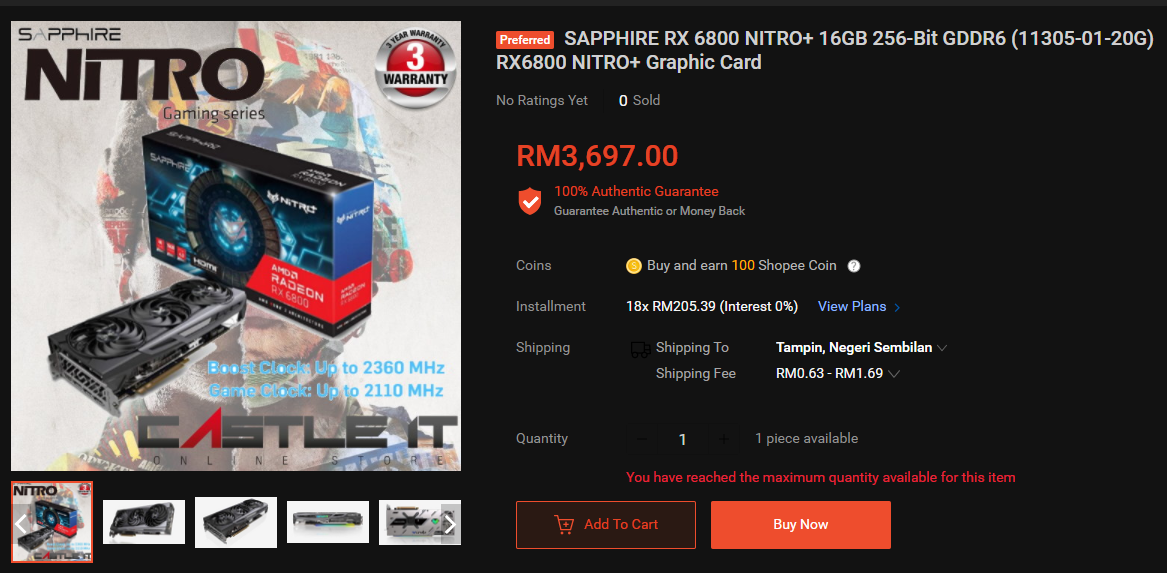The height and width of the screenshot is (573, 1167).
Task: Click the gold Shopee Coin icon
Action: click(634, 266)
